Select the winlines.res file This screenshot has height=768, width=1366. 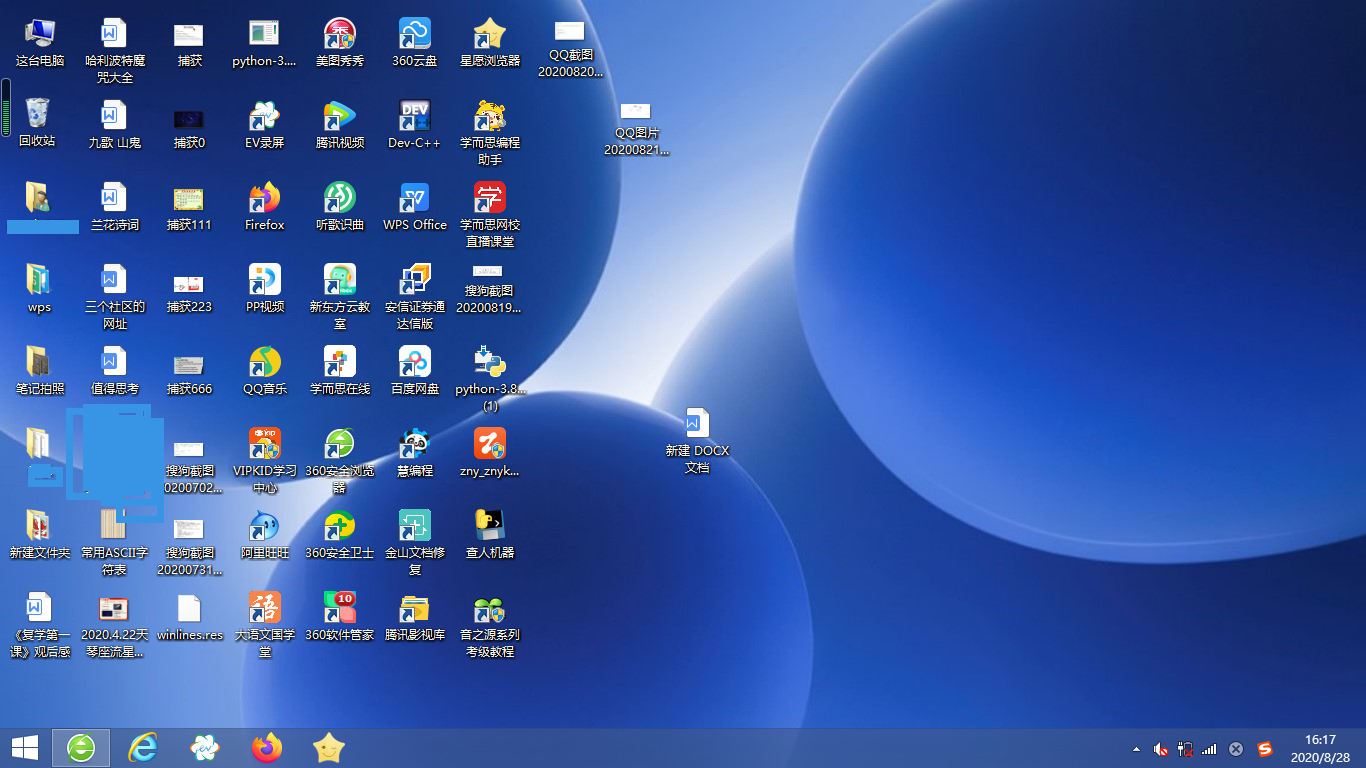[189, 617]
